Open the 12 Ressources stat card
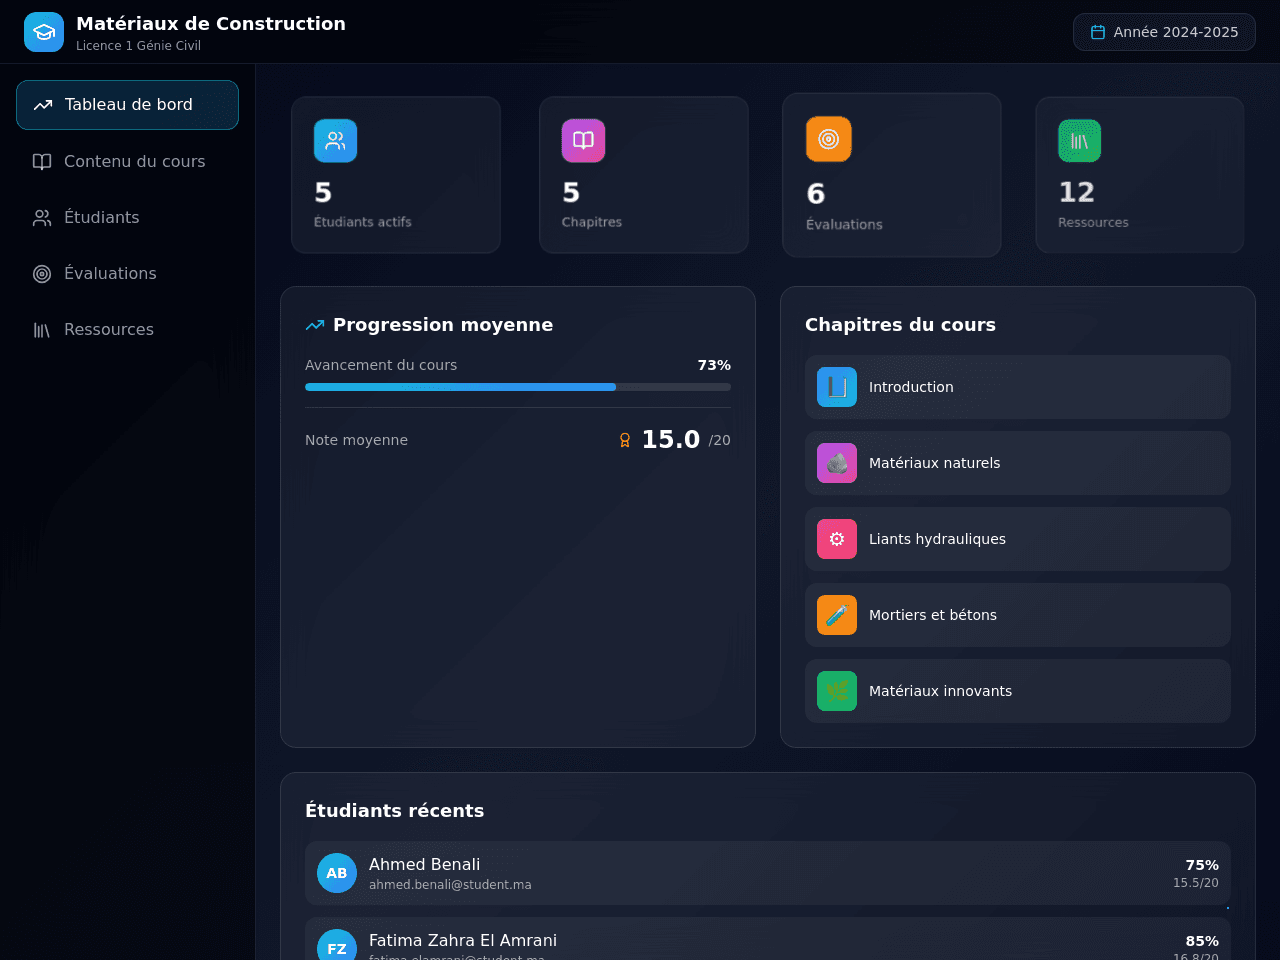Image resolution: width=1280 pixels, height=960 pixels. tap(1140, 175)
